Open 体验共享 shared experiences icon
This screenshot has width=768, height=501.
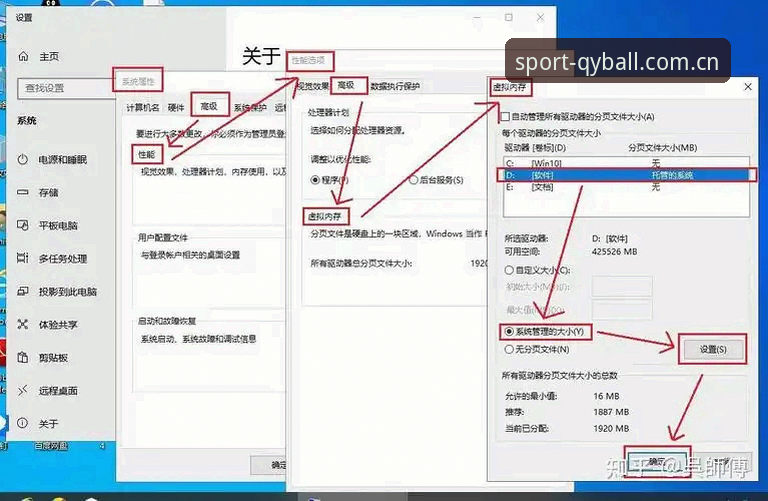click(23, 324)
